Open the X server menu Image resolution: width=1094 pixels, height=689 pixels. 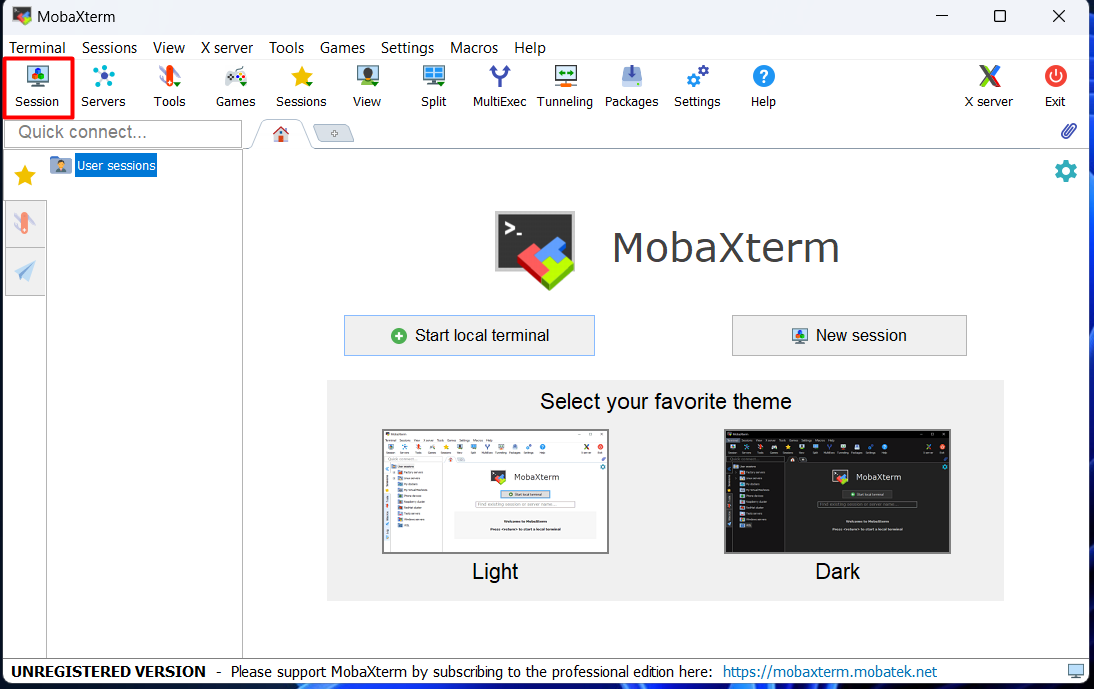(227, 47)
